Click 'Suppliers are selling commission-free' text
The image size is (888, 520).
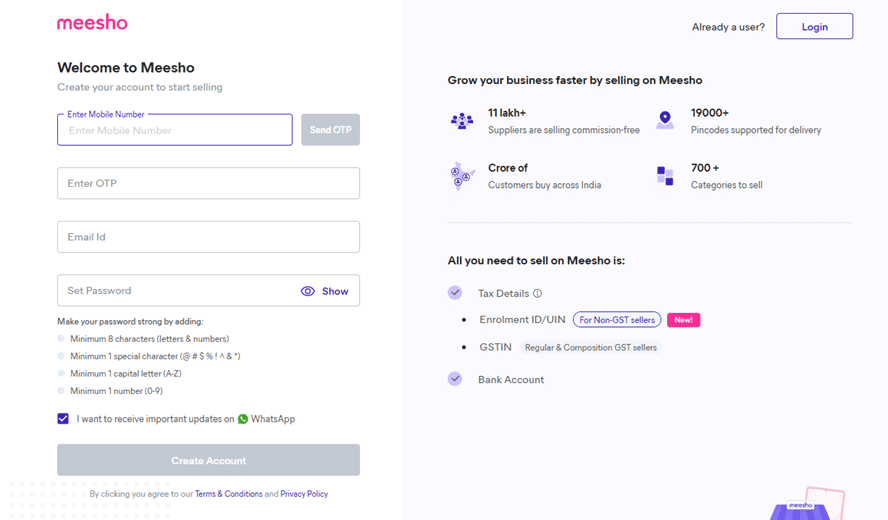(x=564, y=130)
